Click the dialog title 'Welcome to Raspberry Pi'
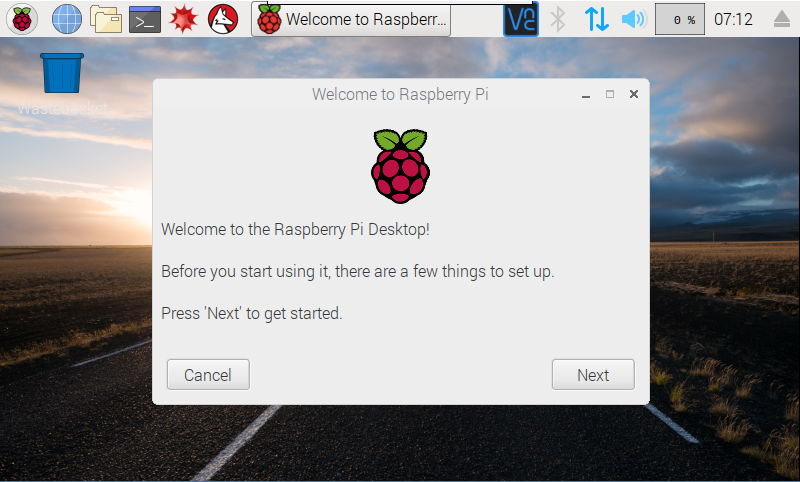The width and height of the screenshot is (800, 482). tap(400, 94)
